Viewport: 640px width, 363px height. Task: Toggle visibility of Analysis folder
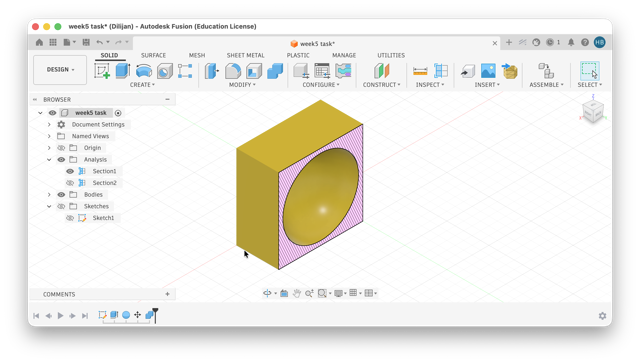click(61, 160)
